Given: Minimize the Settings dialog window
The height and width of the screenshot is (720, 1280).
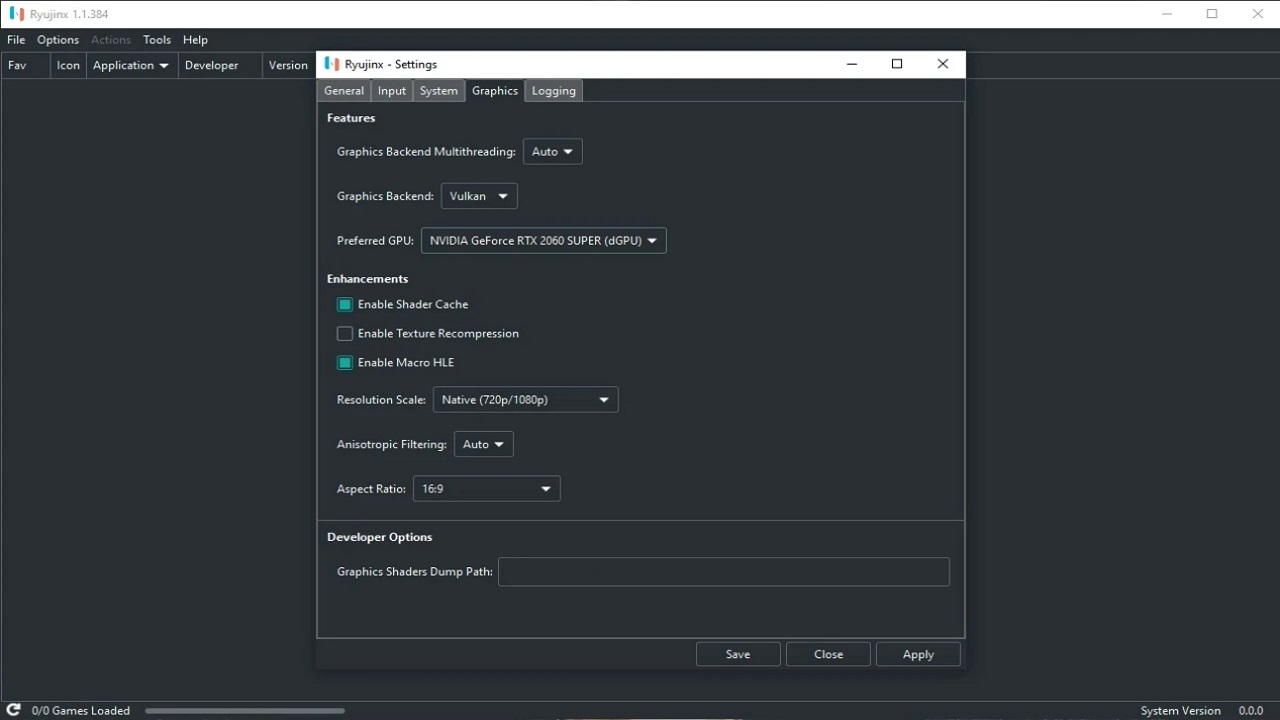Looking at the screenshot, I should pyautogui.click(x=852, y=64).
